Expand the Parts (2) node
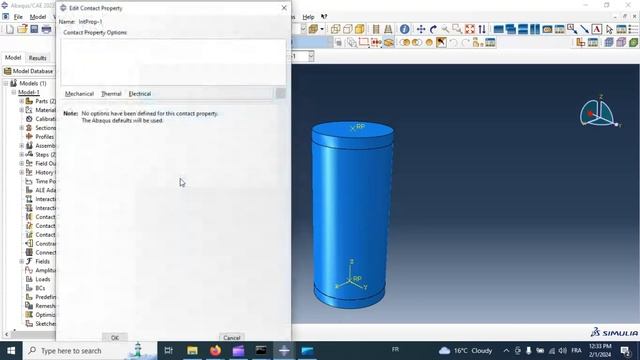The height and width of the screenshot is (360, 640). [x=22, y=101]
